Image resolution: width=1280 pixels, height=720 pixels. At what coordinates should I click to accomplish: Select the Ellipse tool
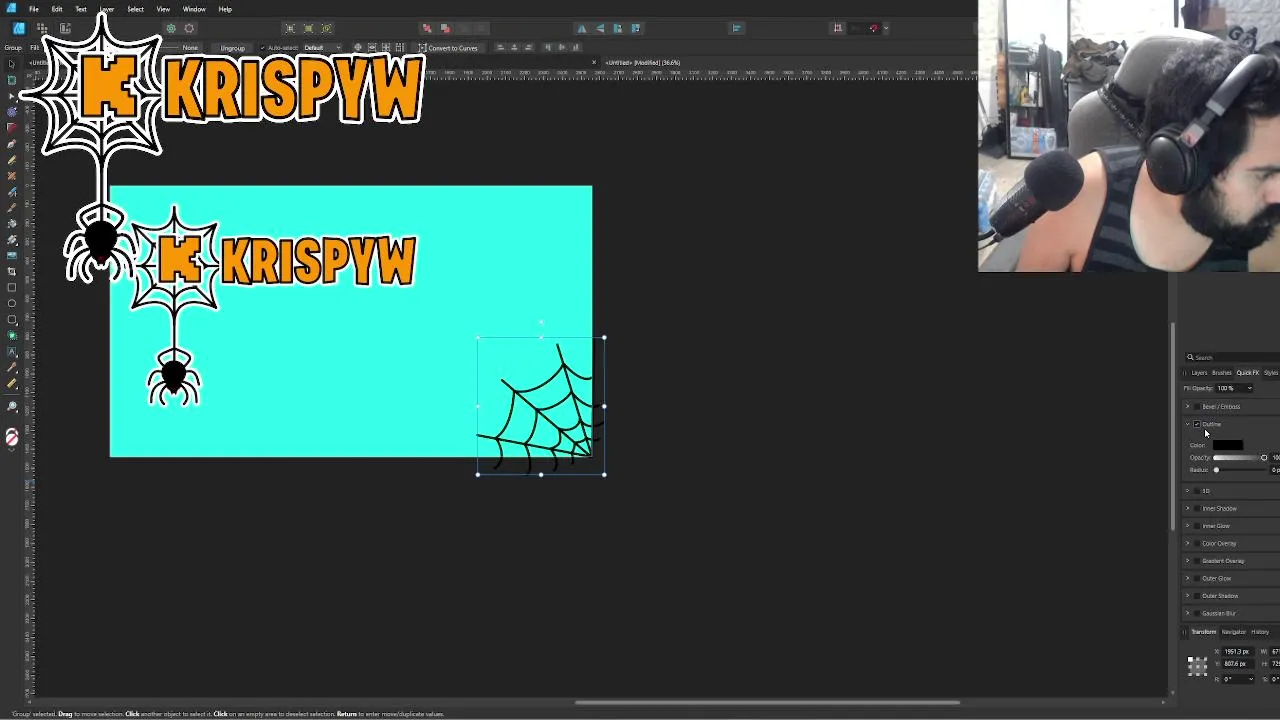point(12,304)
